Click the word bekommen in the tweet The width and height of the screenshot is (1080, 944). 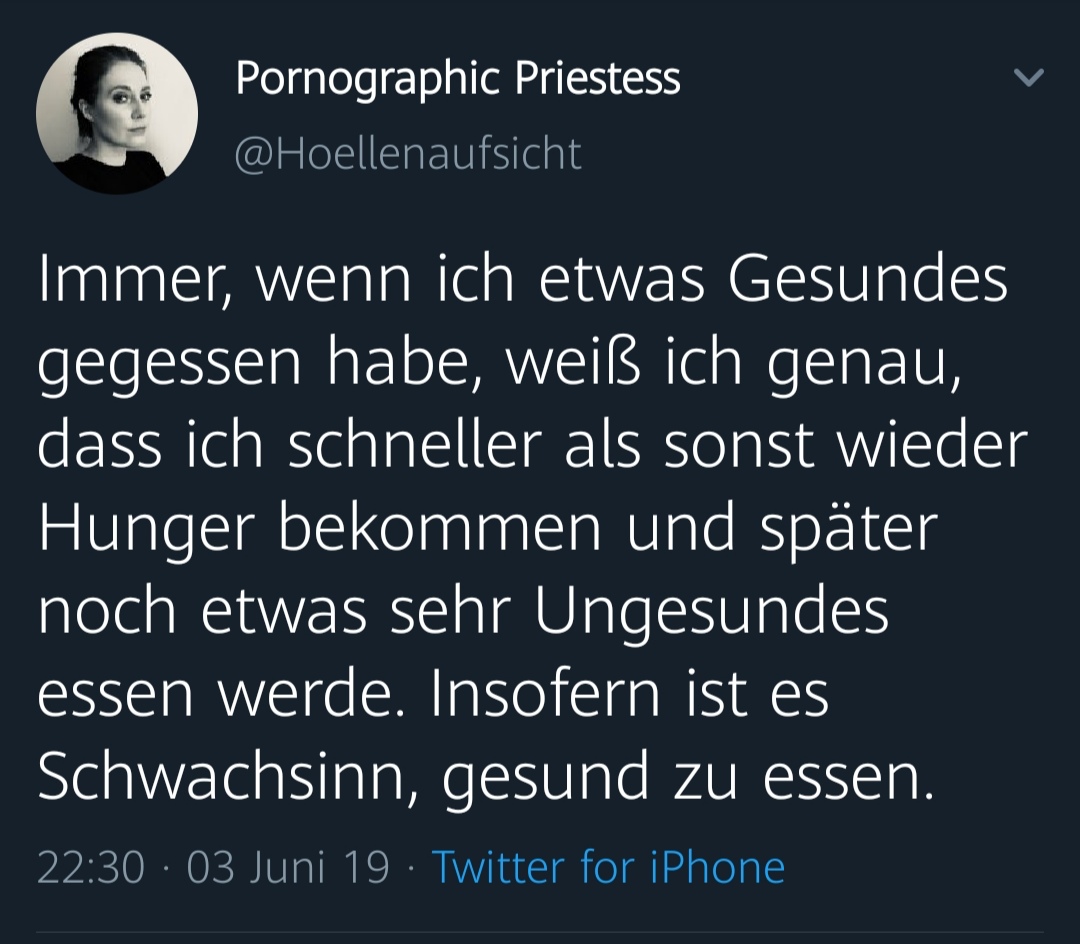[x=440, y=529]
